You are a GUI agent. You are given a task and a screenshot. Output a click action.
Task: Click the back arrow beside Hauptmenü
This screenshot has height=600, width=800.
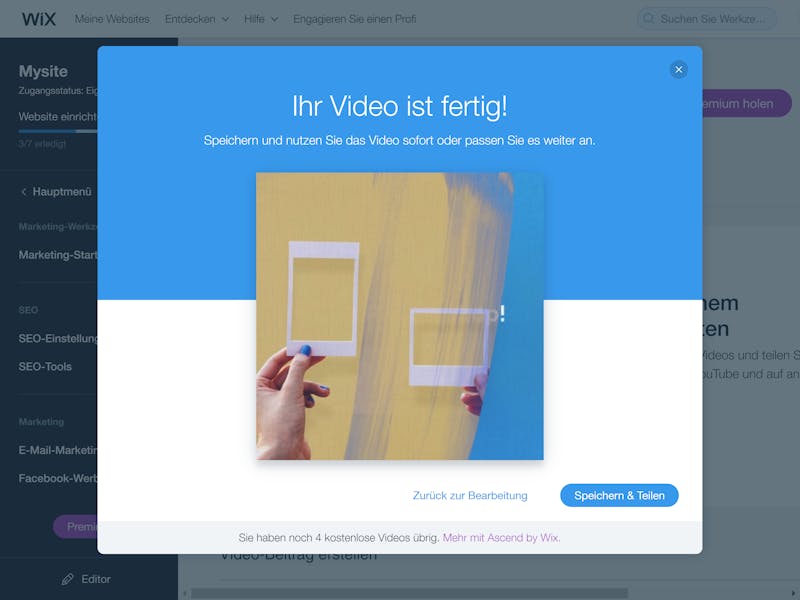(23, 192)
